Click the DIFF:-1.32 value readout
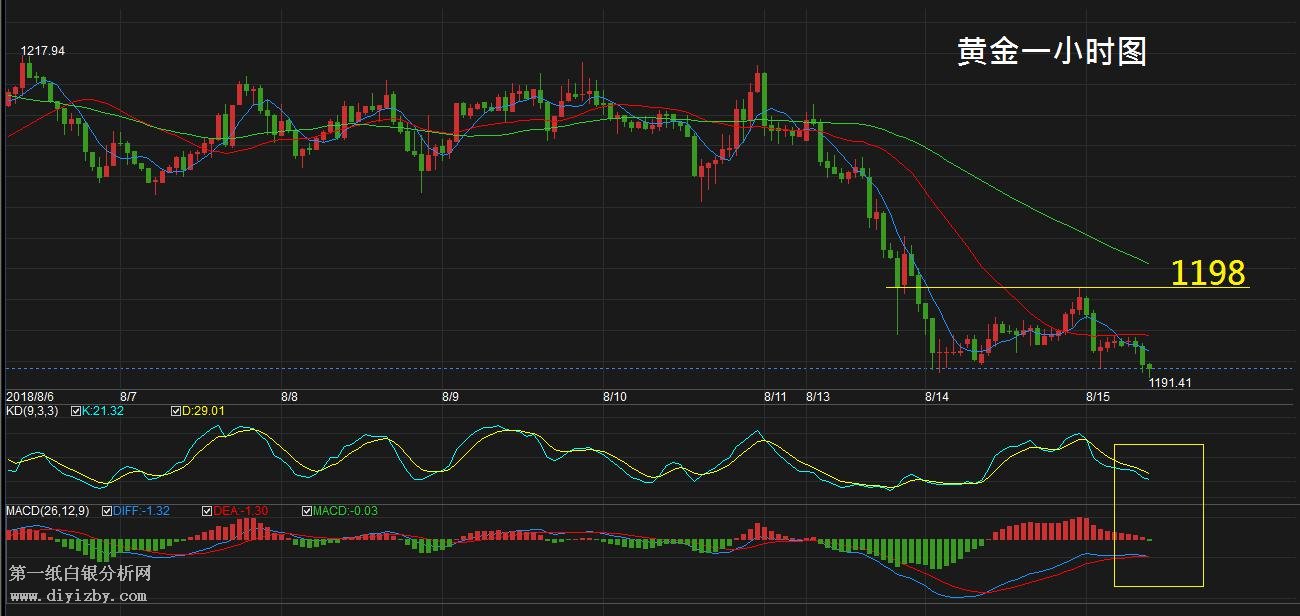 point(142,511)
